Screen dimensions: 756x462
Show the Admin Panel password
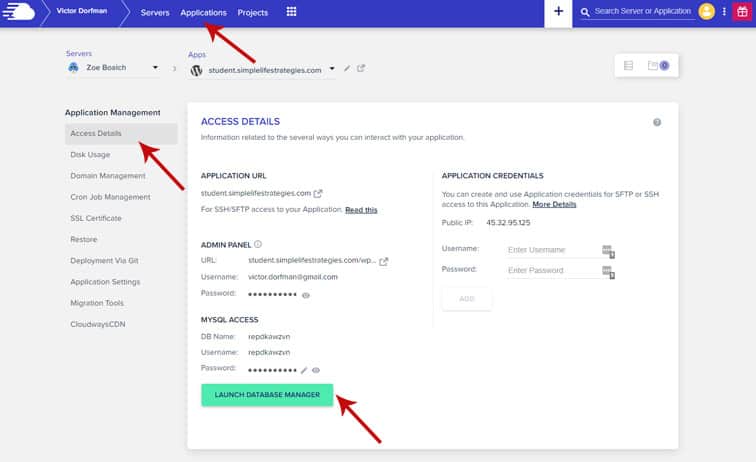point(306,295)
